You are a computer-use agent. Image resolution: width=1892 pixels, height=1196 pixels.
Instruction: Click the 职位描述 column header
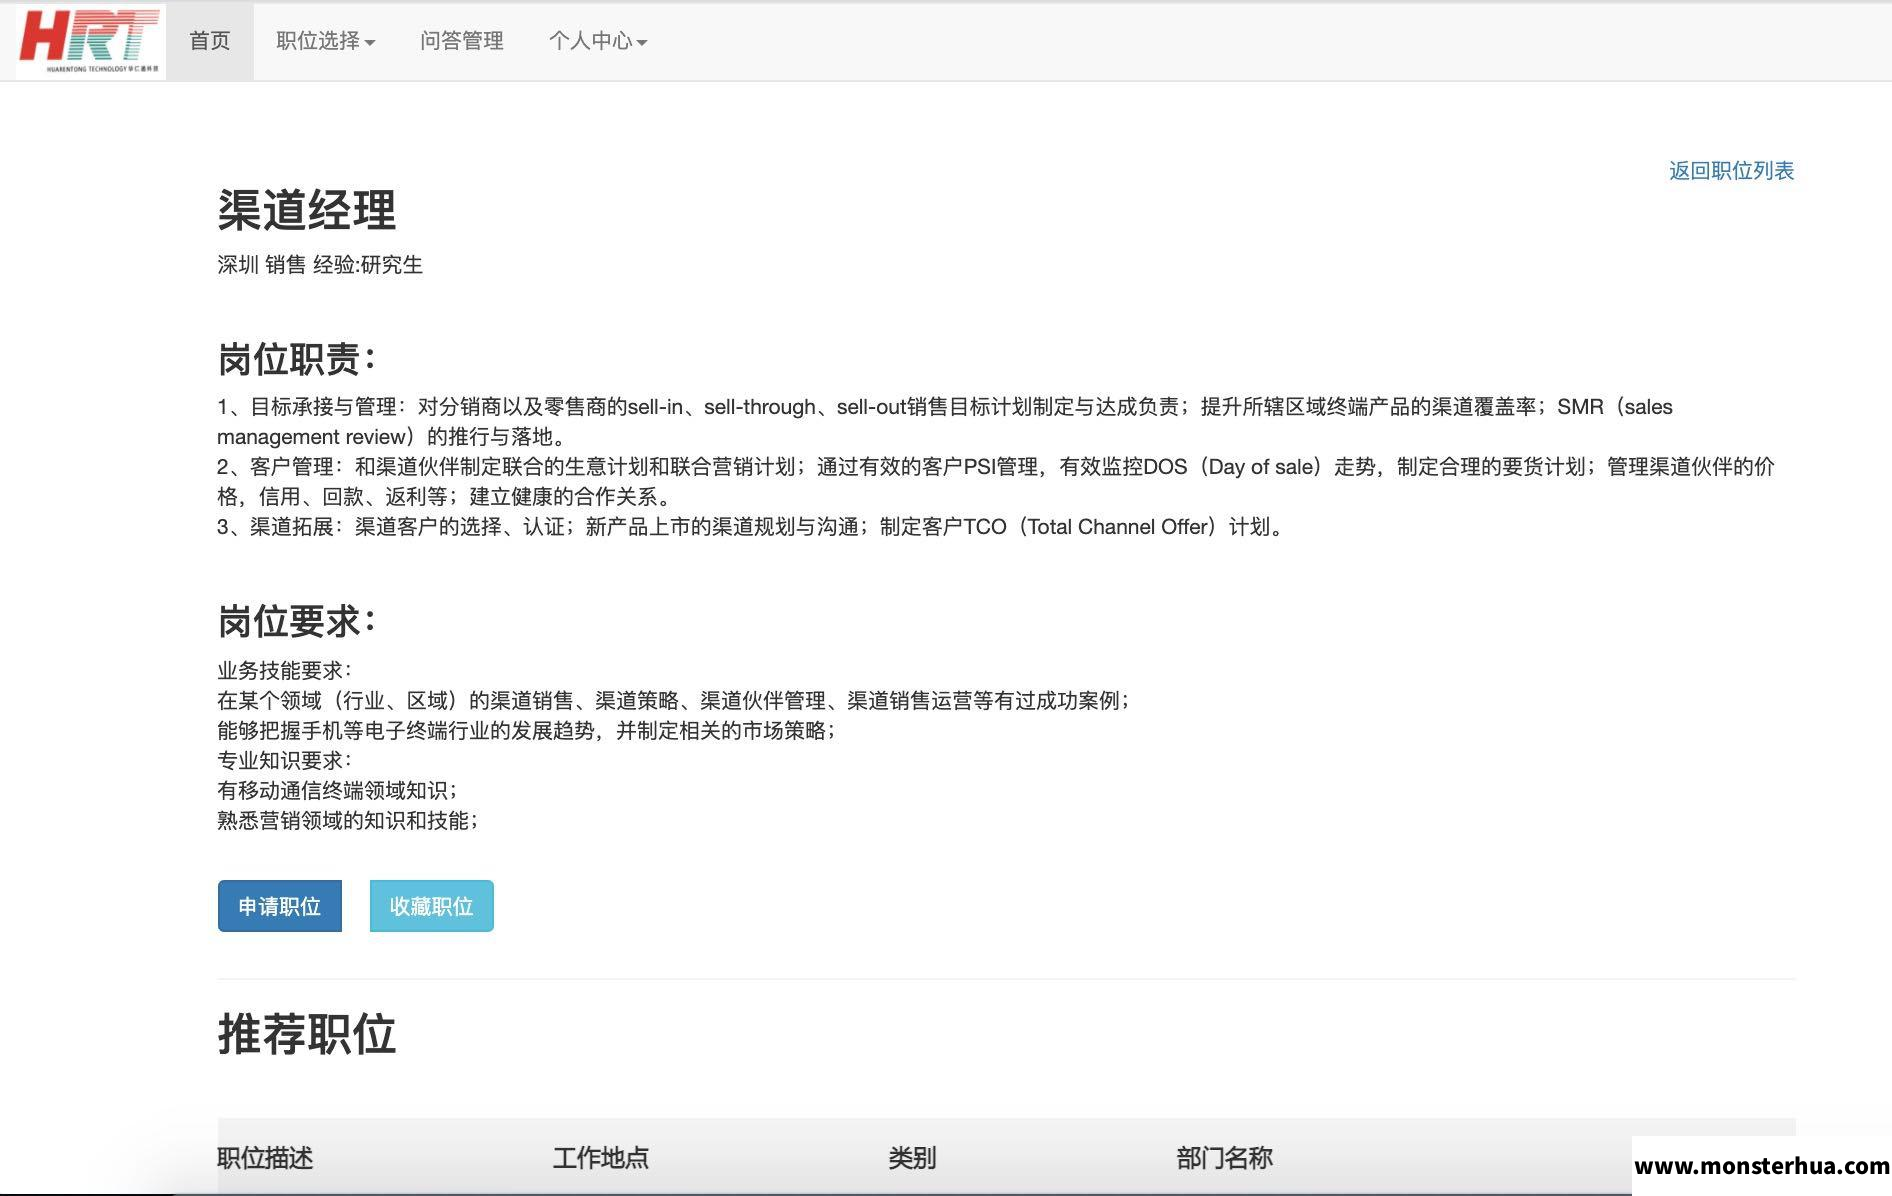pos(265,1158)
